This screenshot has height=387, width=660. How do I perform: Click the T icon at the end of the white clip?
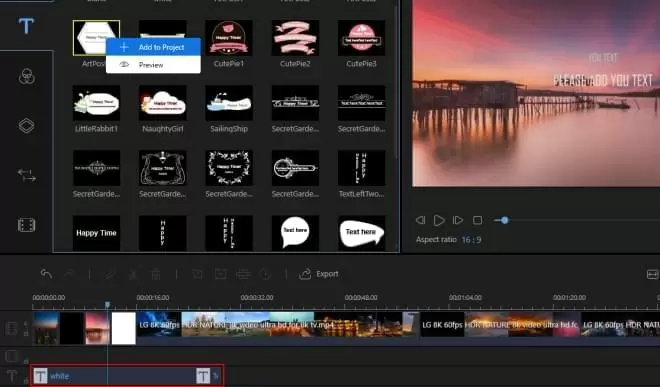pos(203,376)
